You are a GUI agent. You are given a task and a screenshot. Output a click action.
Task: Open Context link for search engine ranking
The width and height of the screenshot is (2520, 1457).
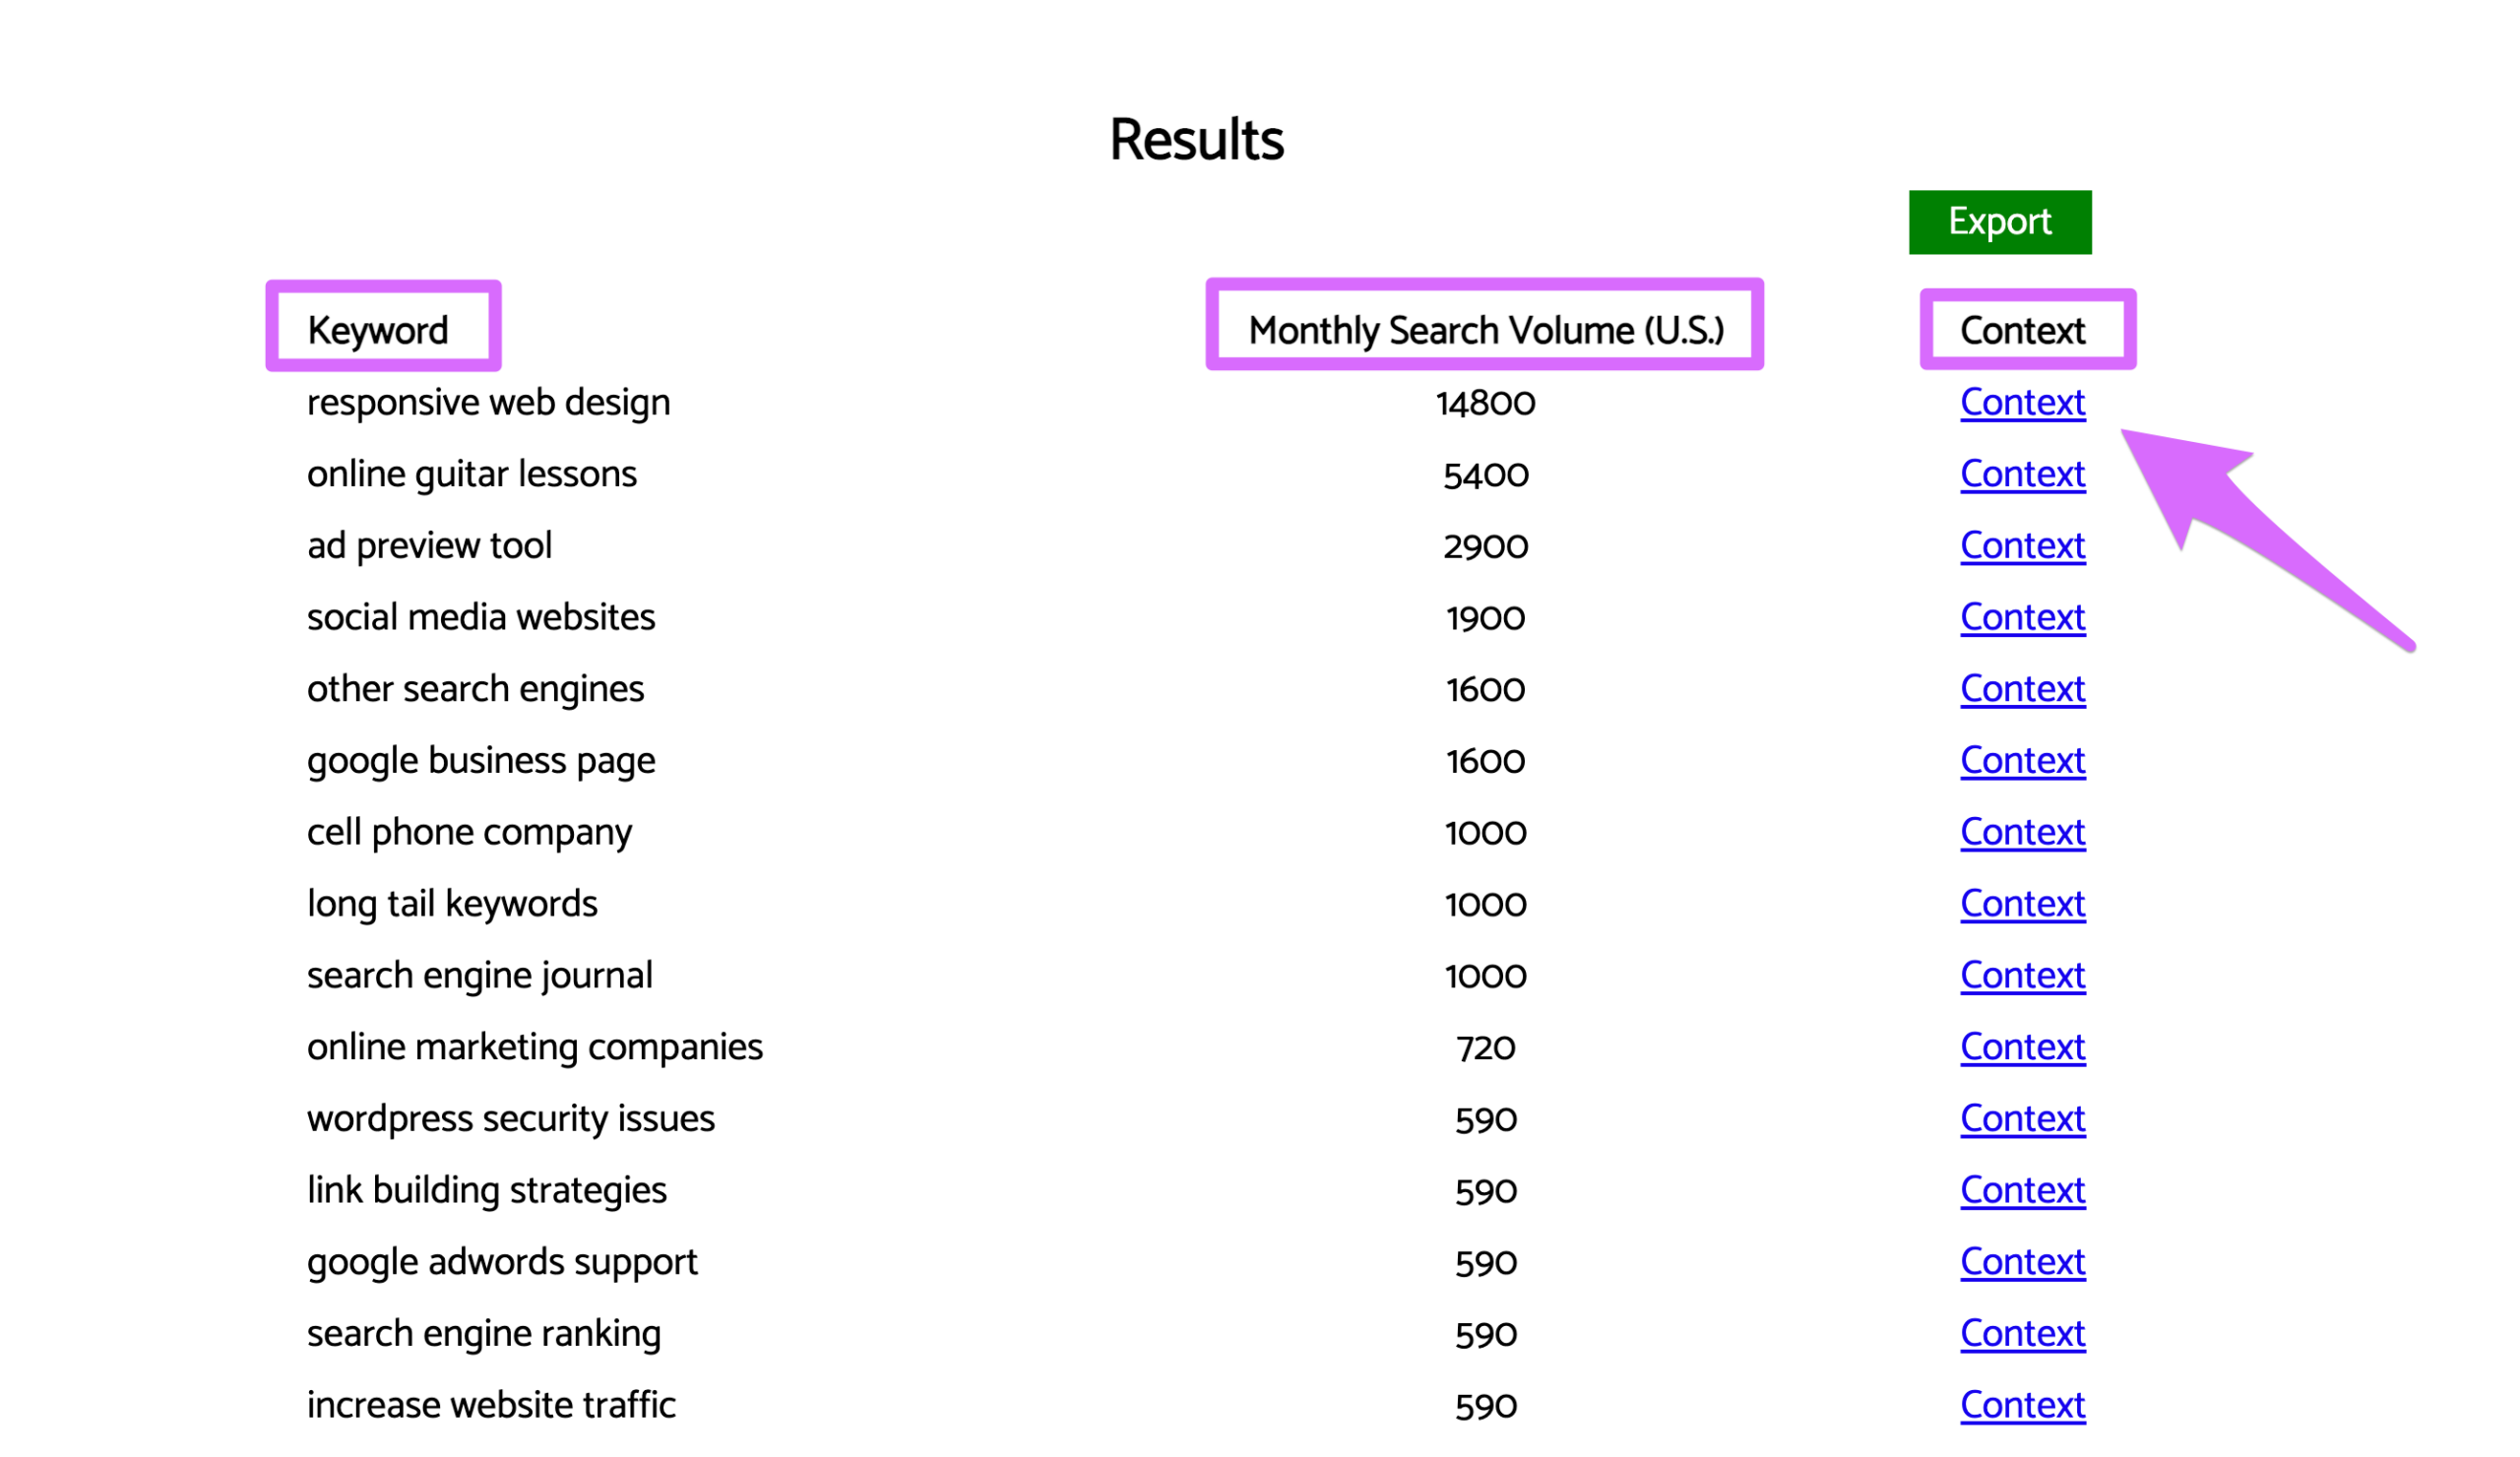(x=2022, y=1333)
